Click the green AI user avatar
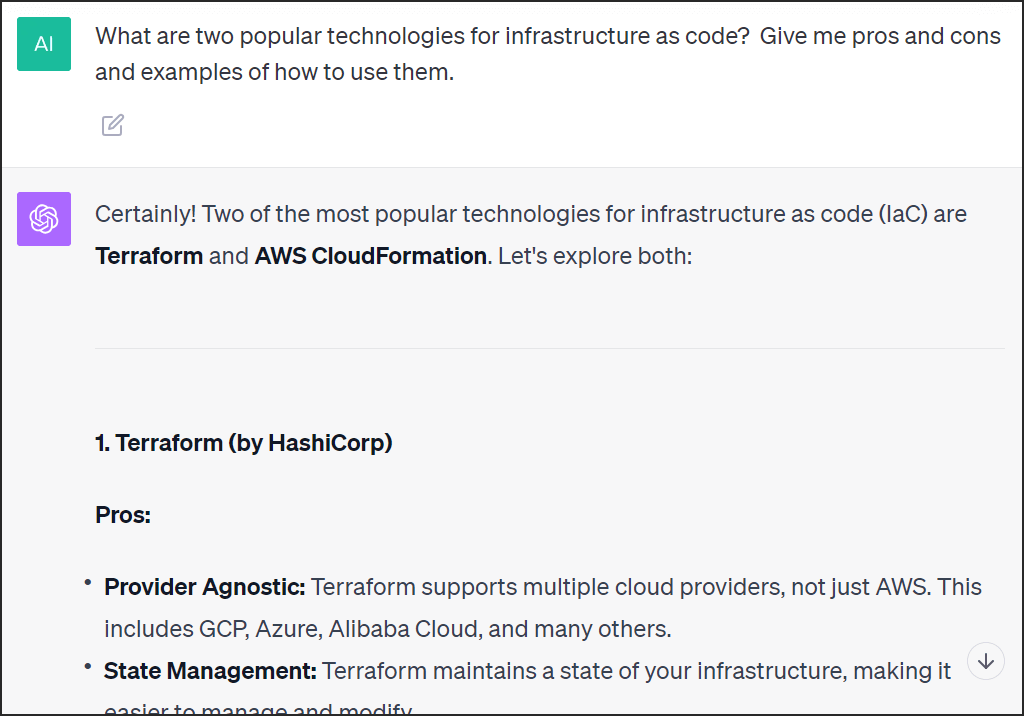 (x=44, y=44)
